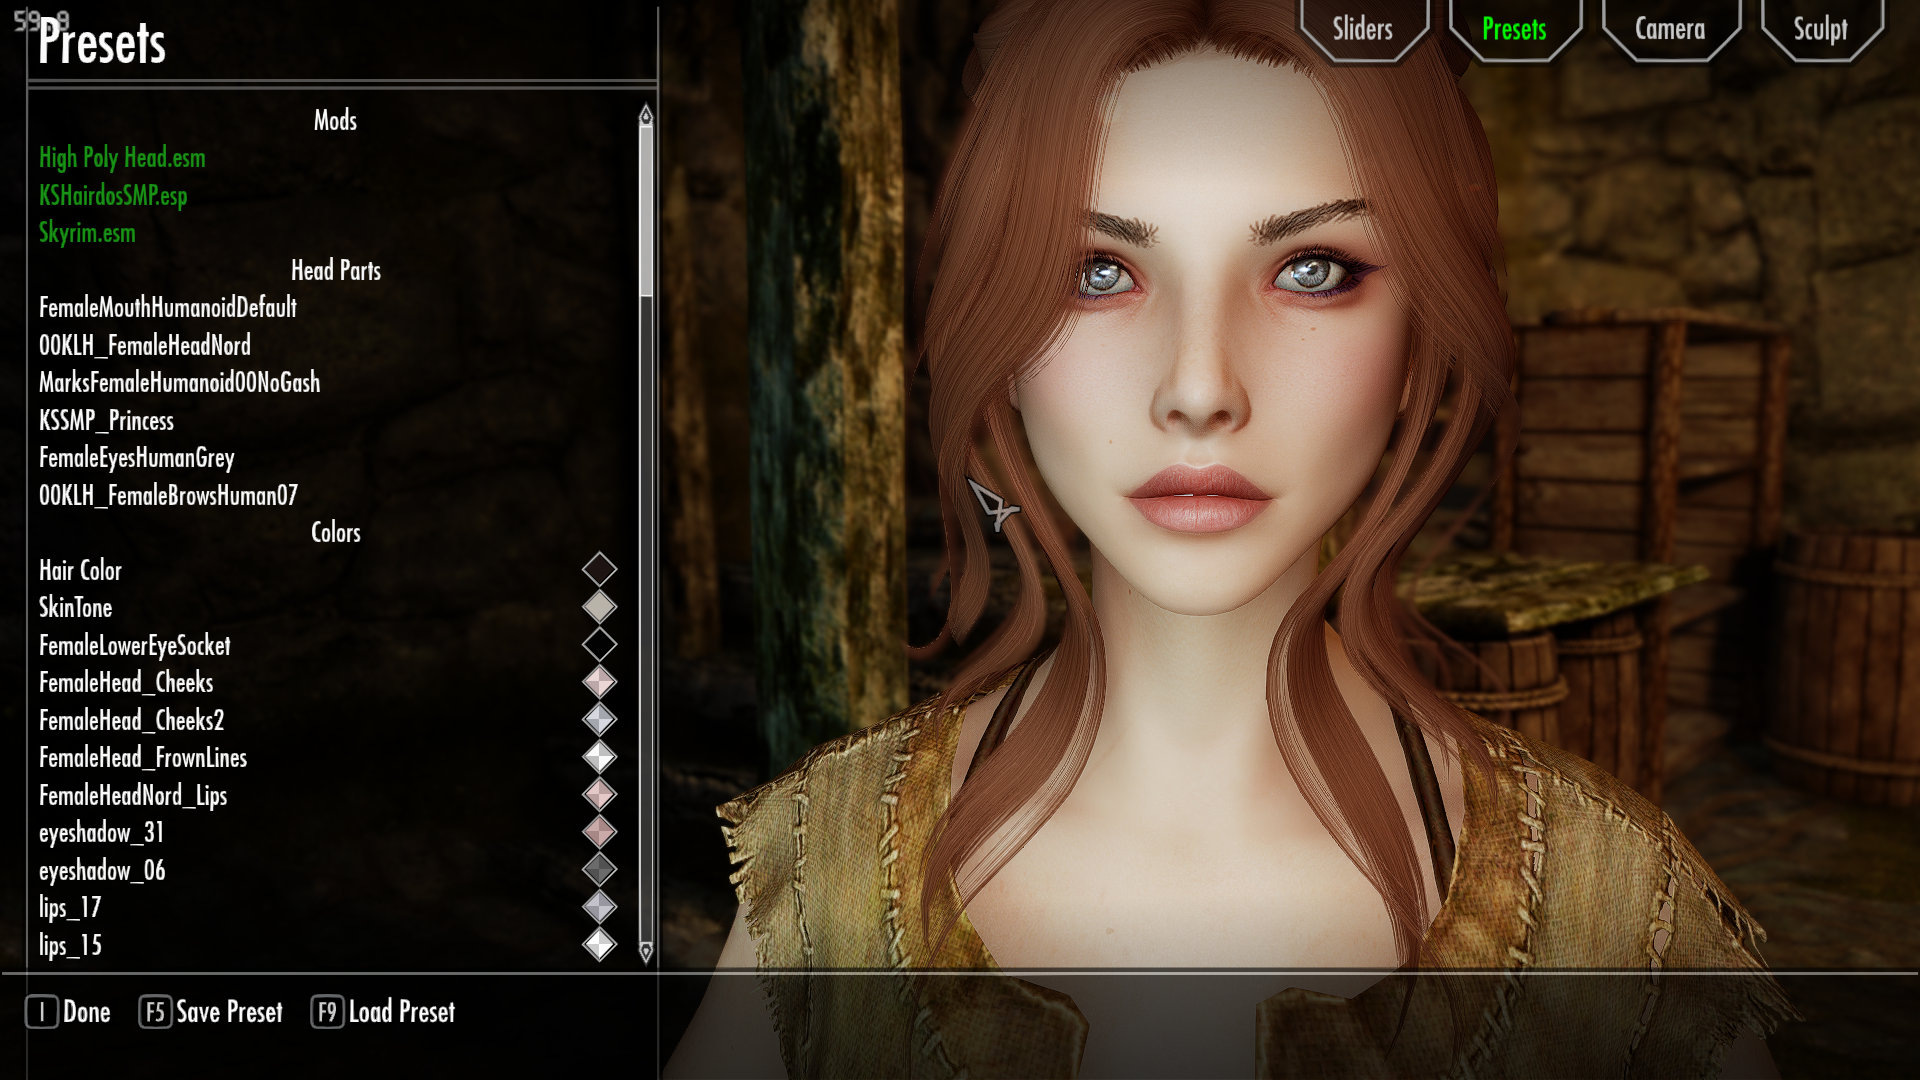The width and height of the screenshot is (1920, 1080).
Task: Click scrollbar up arrow in presets list
Action: pyautogui.click(x=646, y=116)
